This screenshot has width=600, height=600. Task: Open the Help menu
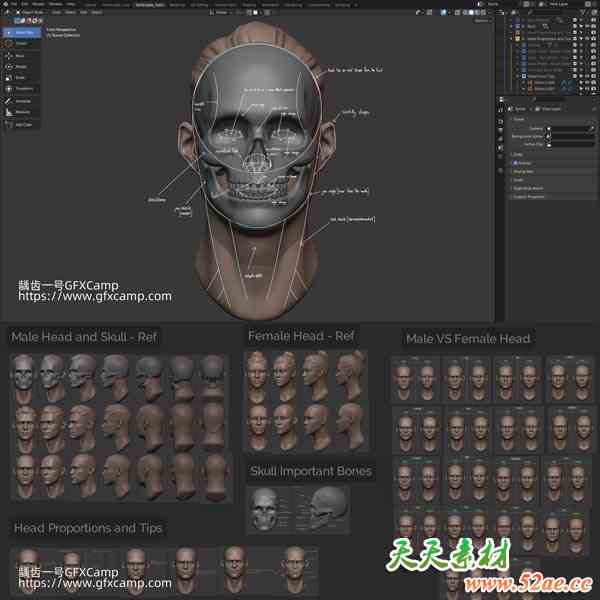pyautogui.click(x=71, y=4)
